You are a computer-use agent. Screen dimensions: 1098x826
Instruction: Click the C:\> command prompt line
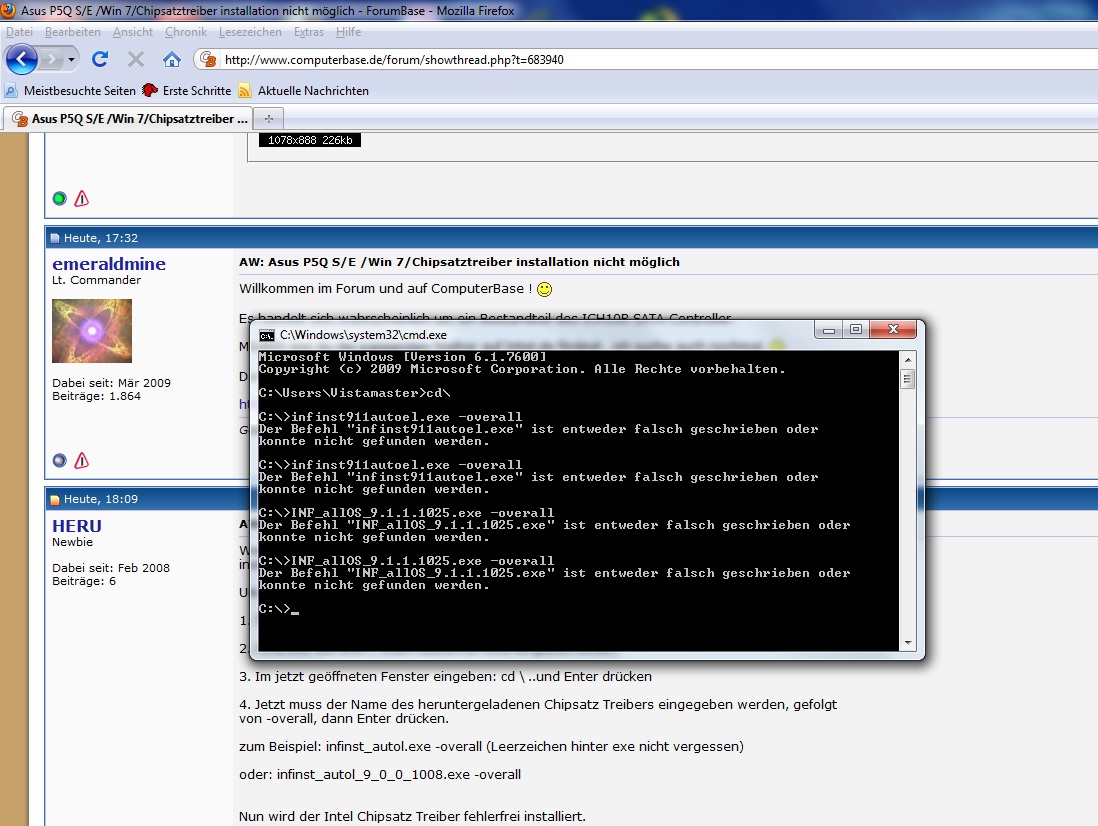279,609
